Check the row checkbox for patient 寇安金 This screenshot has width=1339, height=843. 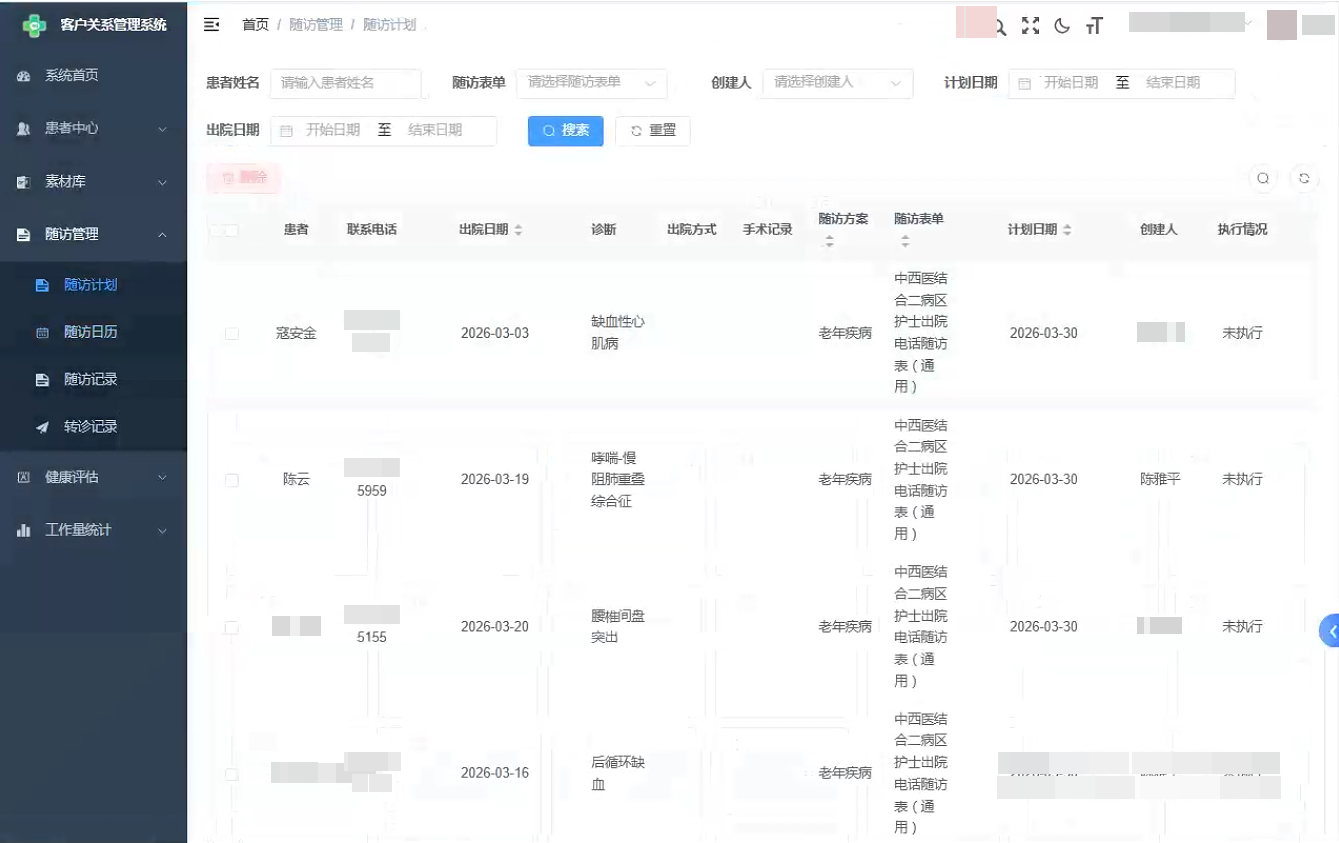(231, 333)
